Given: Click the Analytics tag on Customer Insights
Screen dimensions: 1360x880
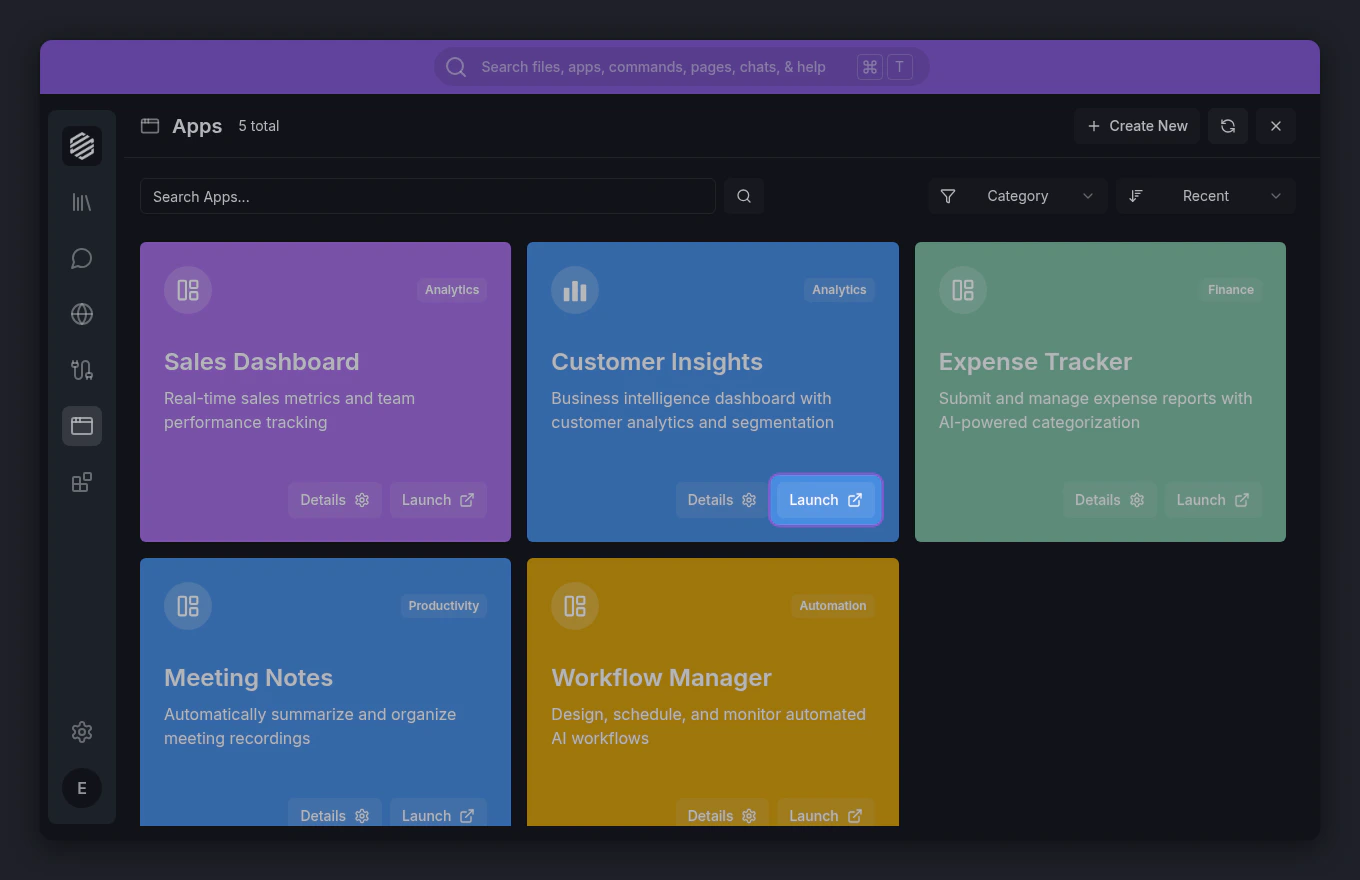Looking at the screenshot, I should 839,290.
